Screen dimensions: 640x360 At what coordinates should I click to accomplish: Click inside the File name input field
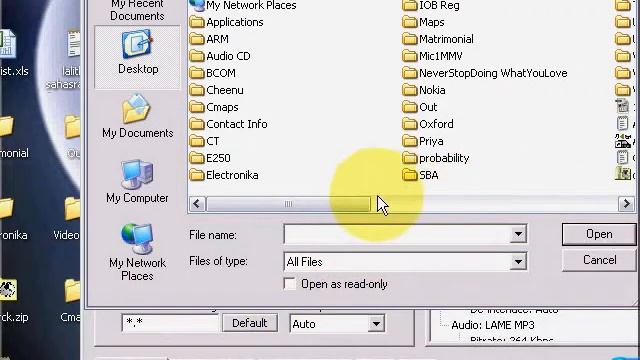tap(397, 234)
